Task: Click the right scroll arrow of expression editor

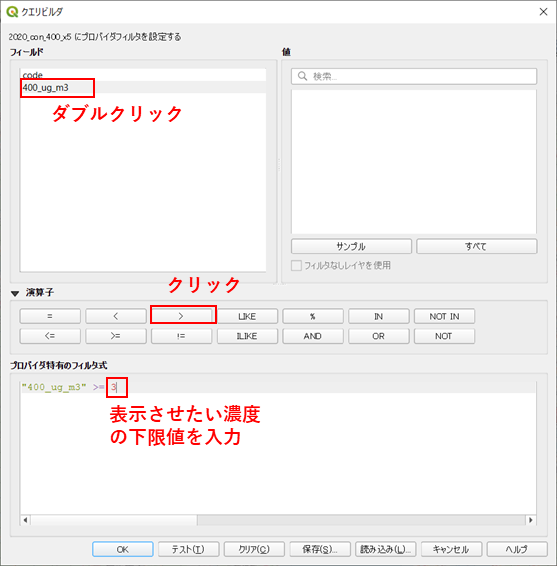Action: point(531,520)
